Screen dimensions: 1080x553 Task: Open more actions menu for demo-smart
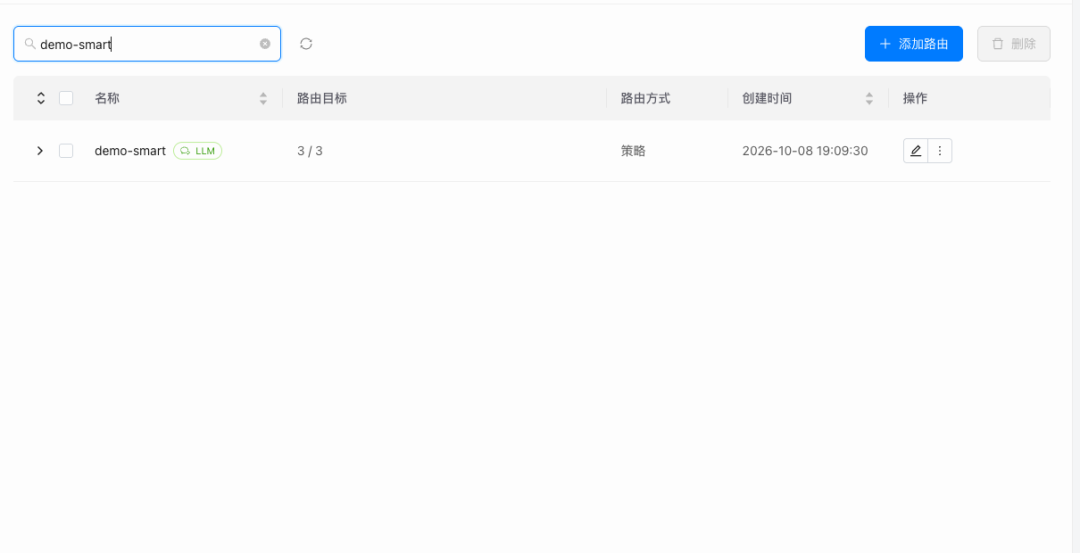click(940, 151)
